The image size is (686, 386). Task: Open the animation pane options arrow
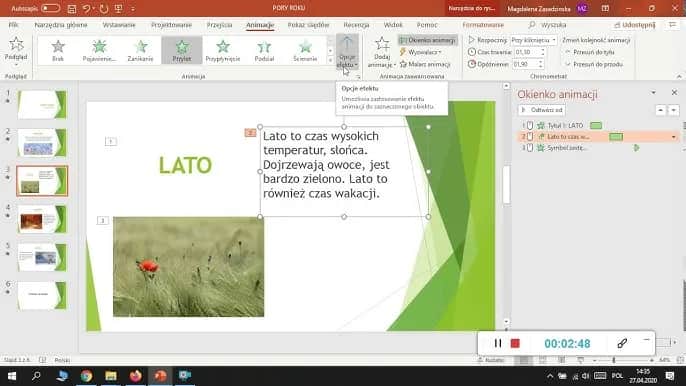[x=653, y=92]
